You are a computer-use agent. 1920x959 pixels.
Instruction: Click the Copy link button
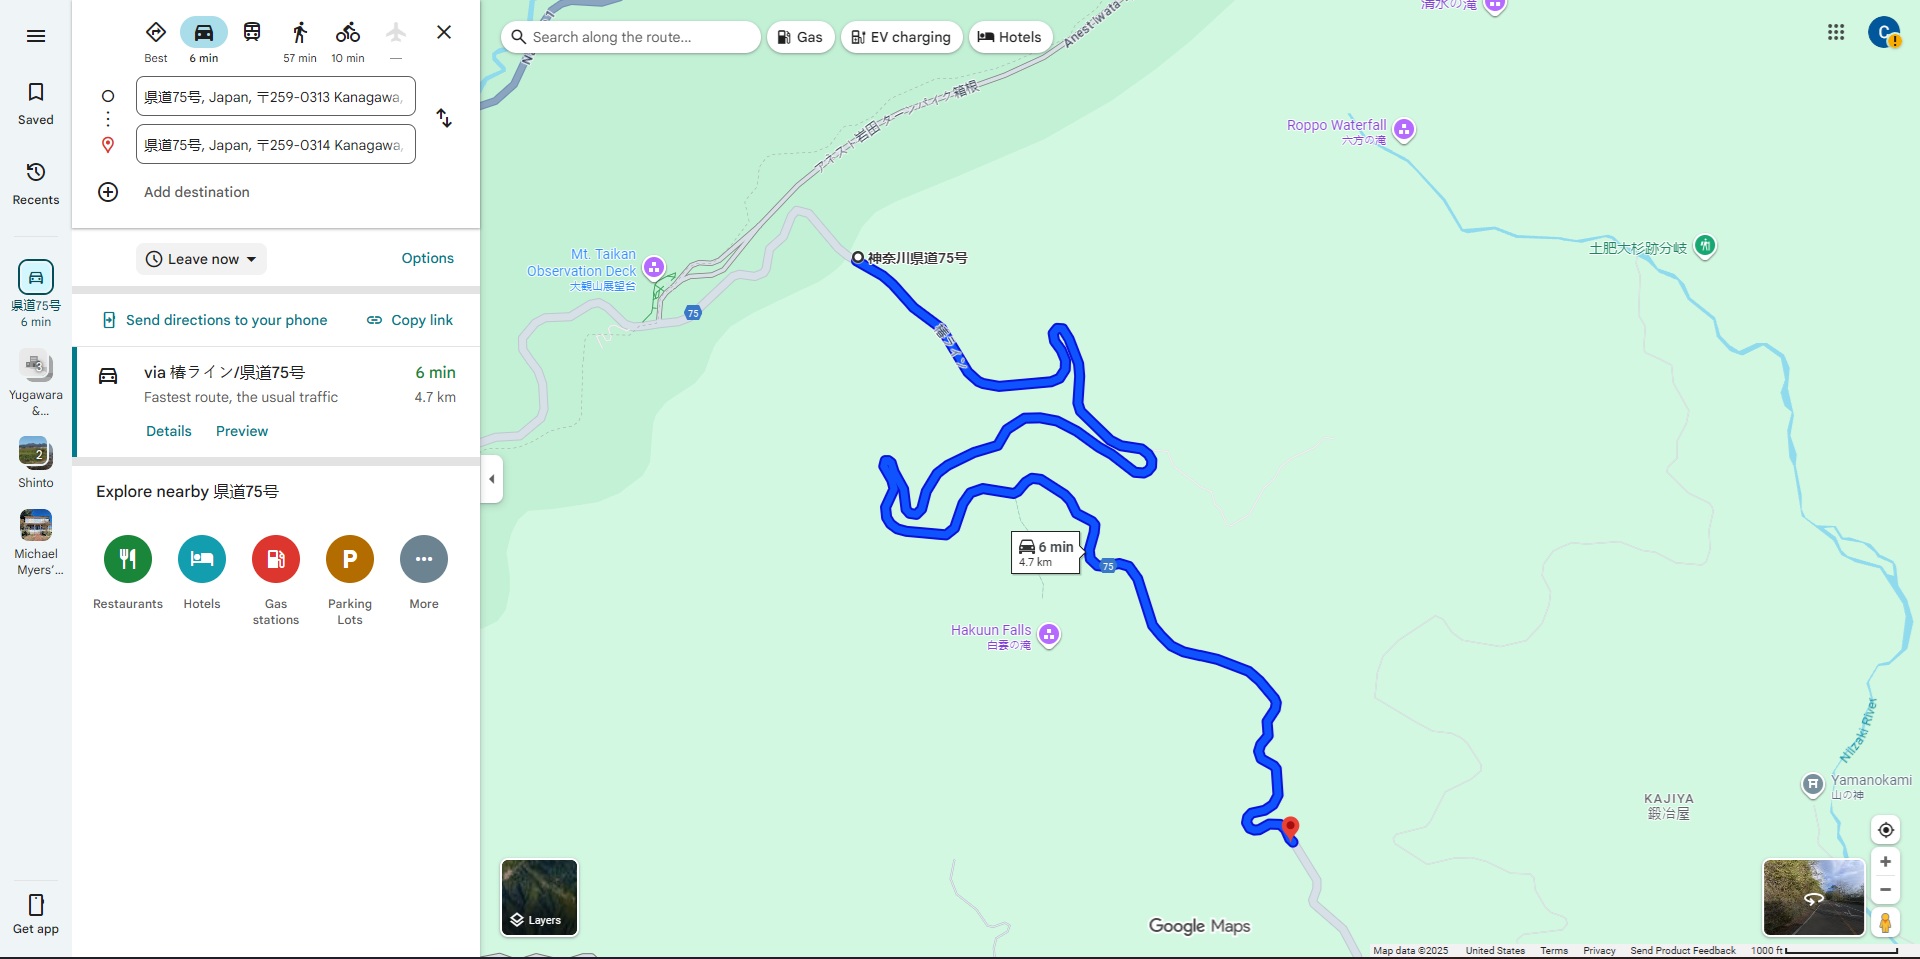tap(410, 320)
